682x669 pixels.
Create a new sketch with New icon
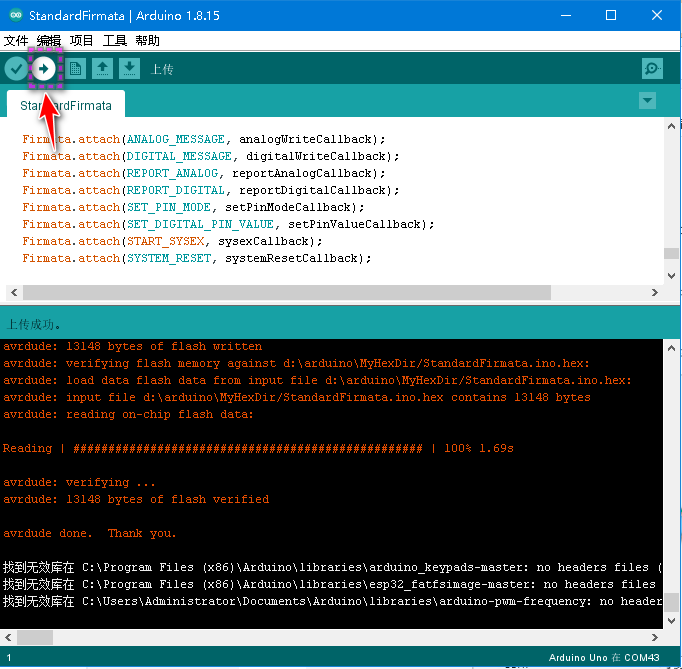point(75,69)
